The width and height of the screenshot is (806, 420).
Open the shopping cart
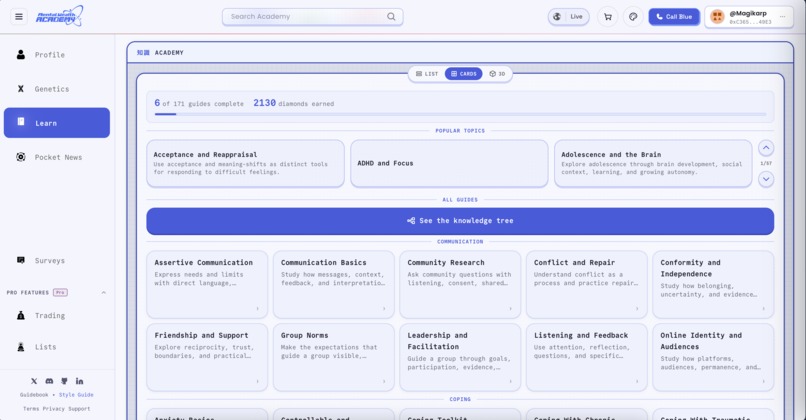point(608,17)
